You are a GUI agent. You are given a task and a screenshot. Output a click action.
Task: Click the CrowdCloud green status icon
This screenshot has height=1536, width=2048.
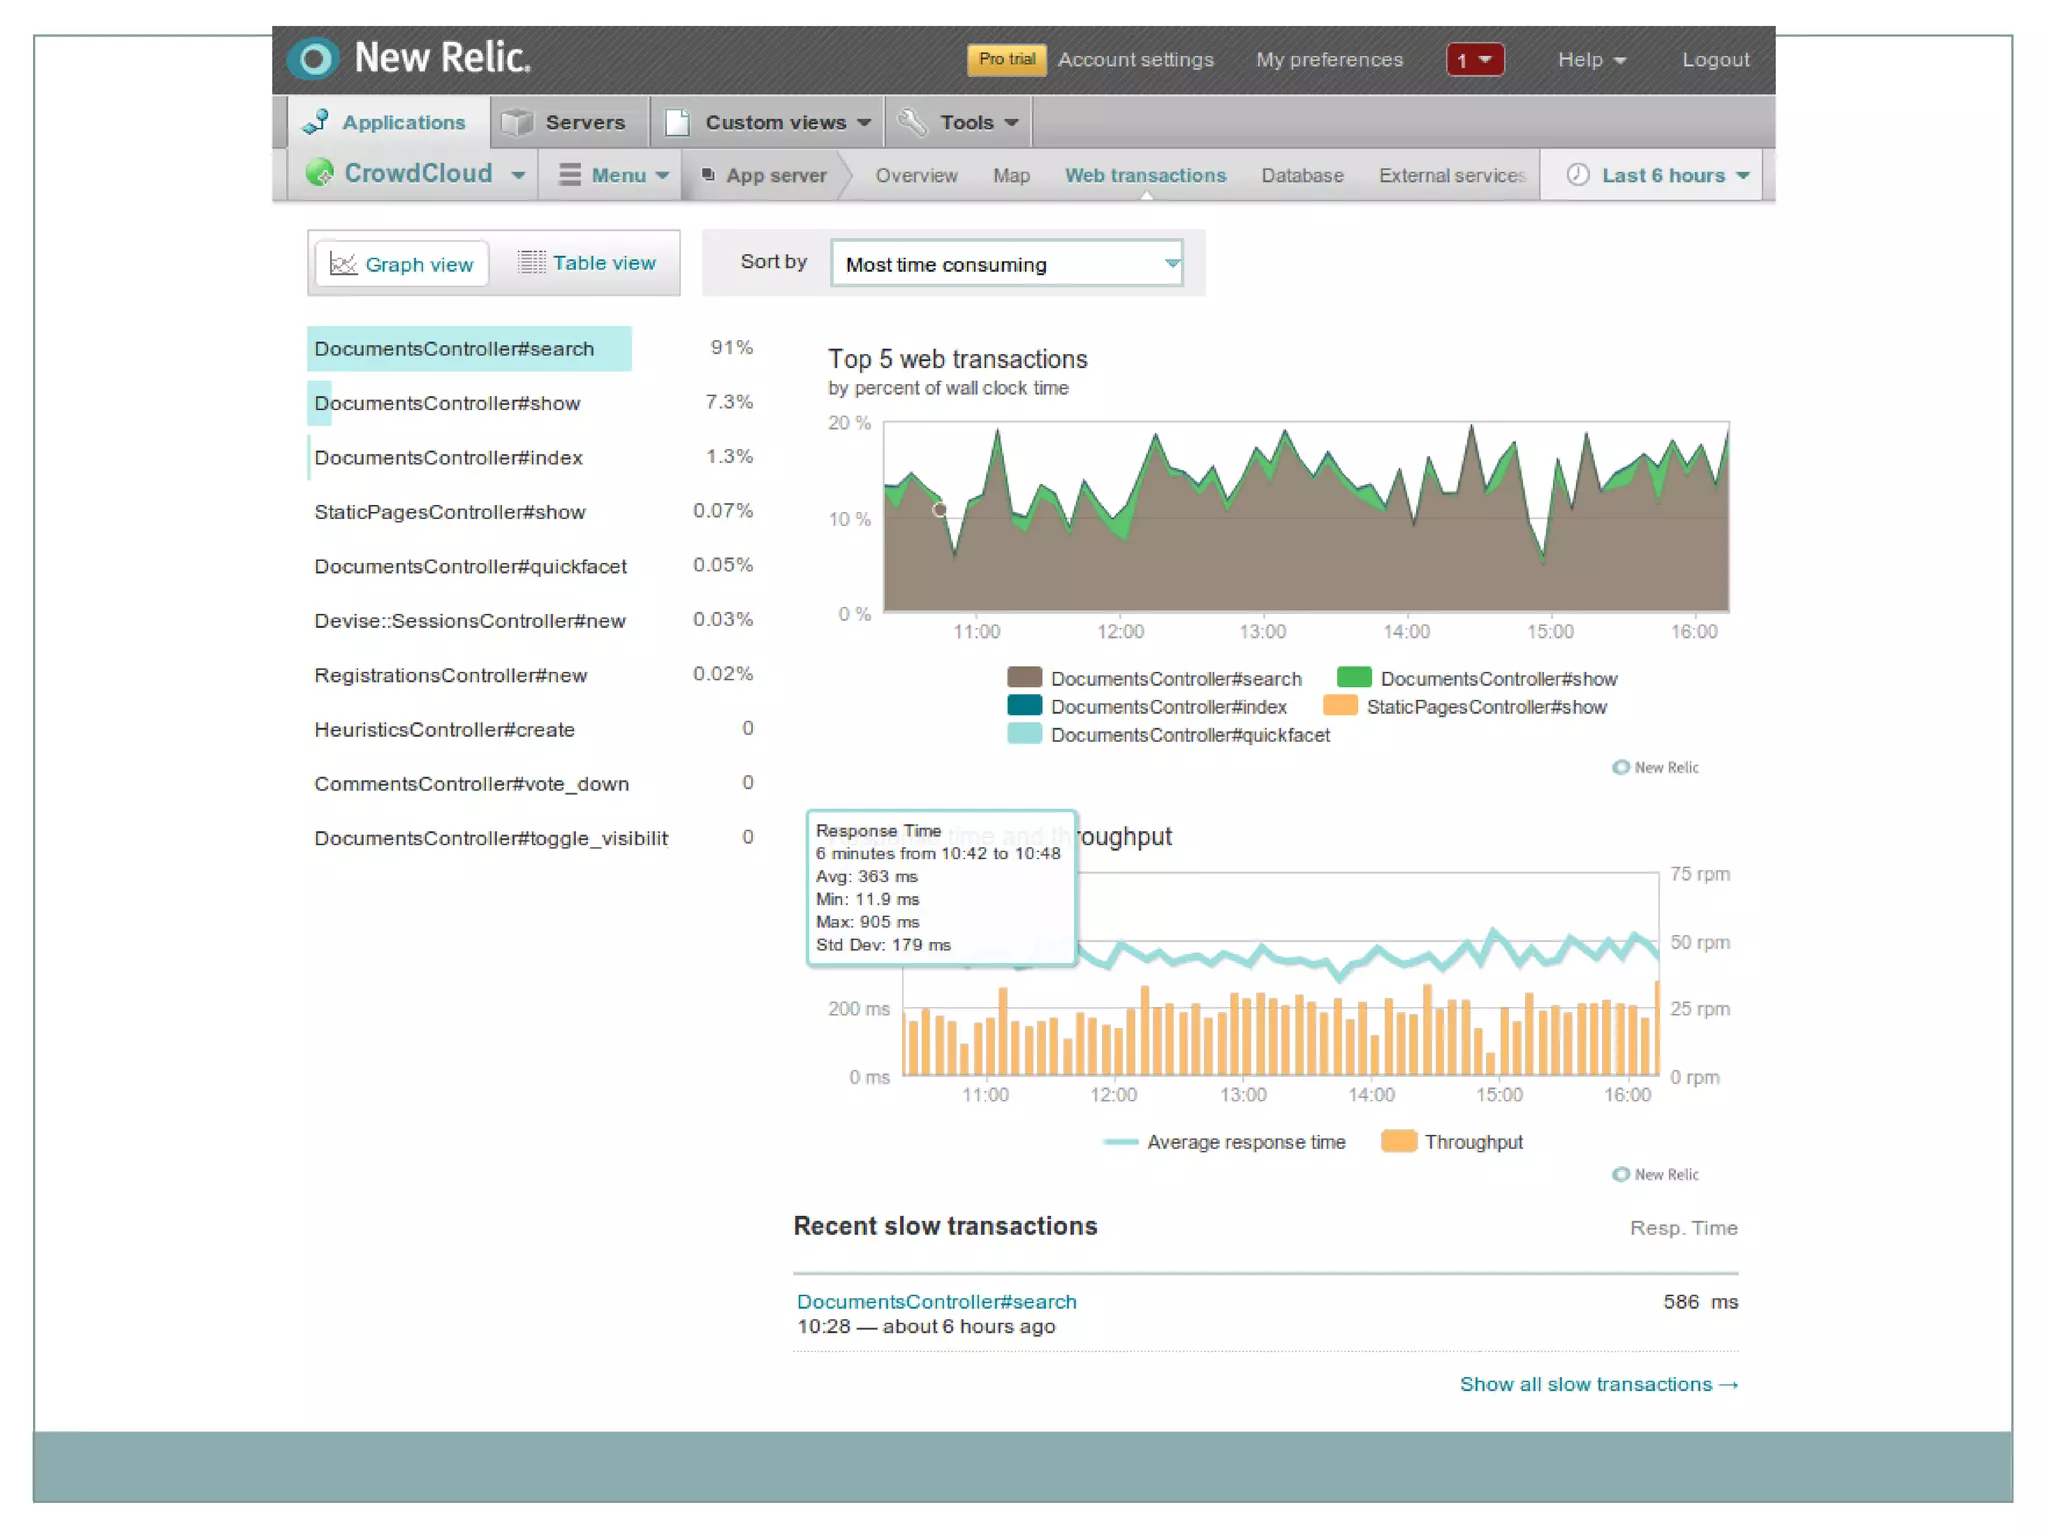point(320,174)
